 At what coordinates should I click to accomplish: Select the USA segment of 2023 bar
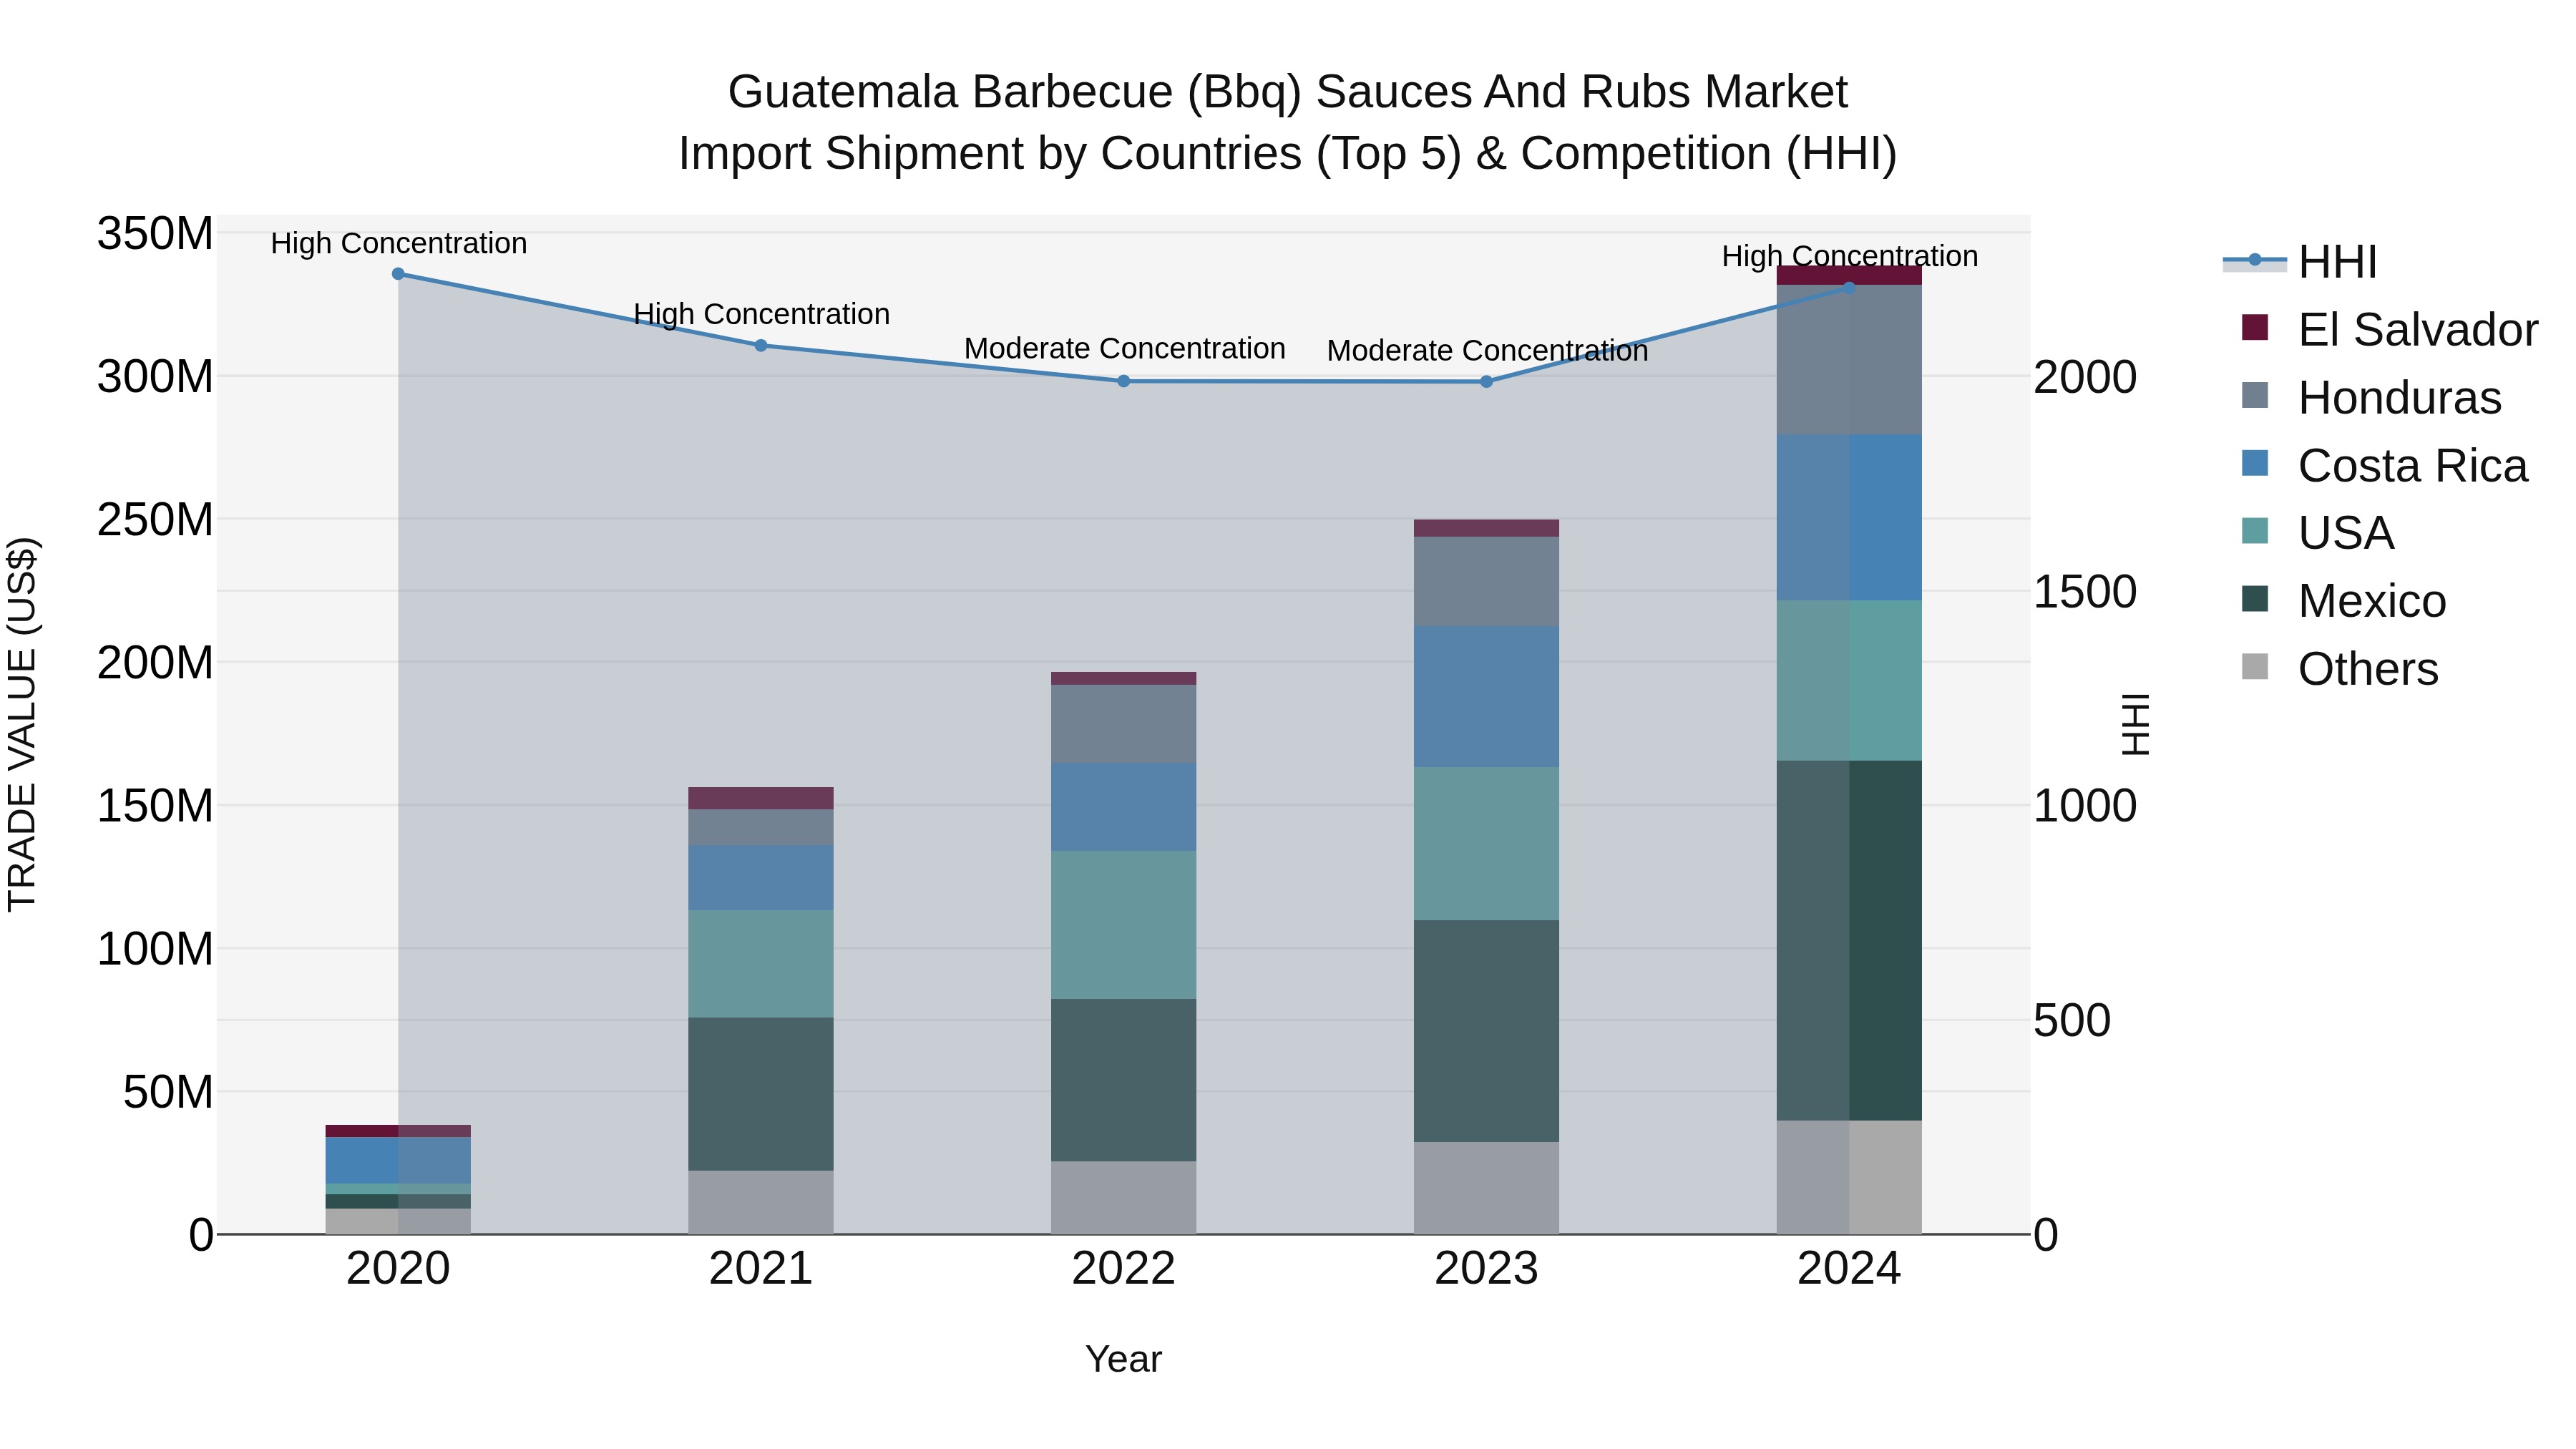coord(1486,843)
